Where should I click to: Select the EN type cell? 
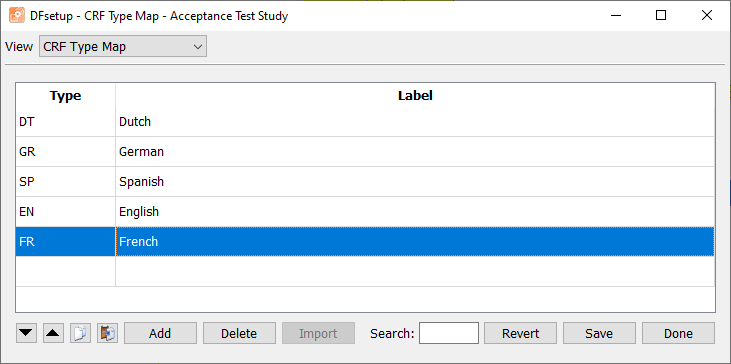click(65, 212)
